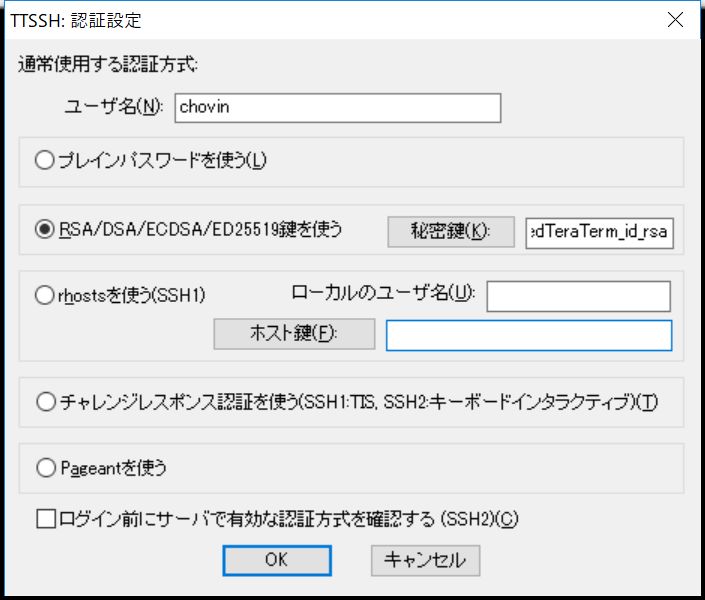705x600 pixels.
Task: Click the ローカルのユーザ名(U) label
Action: pos(383,293)
